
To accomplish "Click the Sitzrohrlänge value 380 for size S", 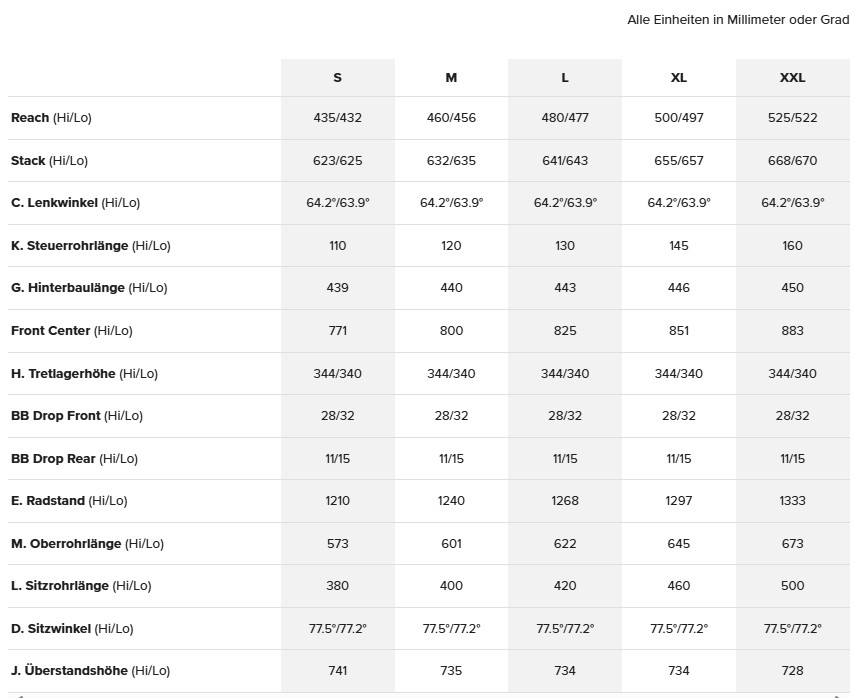I will coord(337,585).
